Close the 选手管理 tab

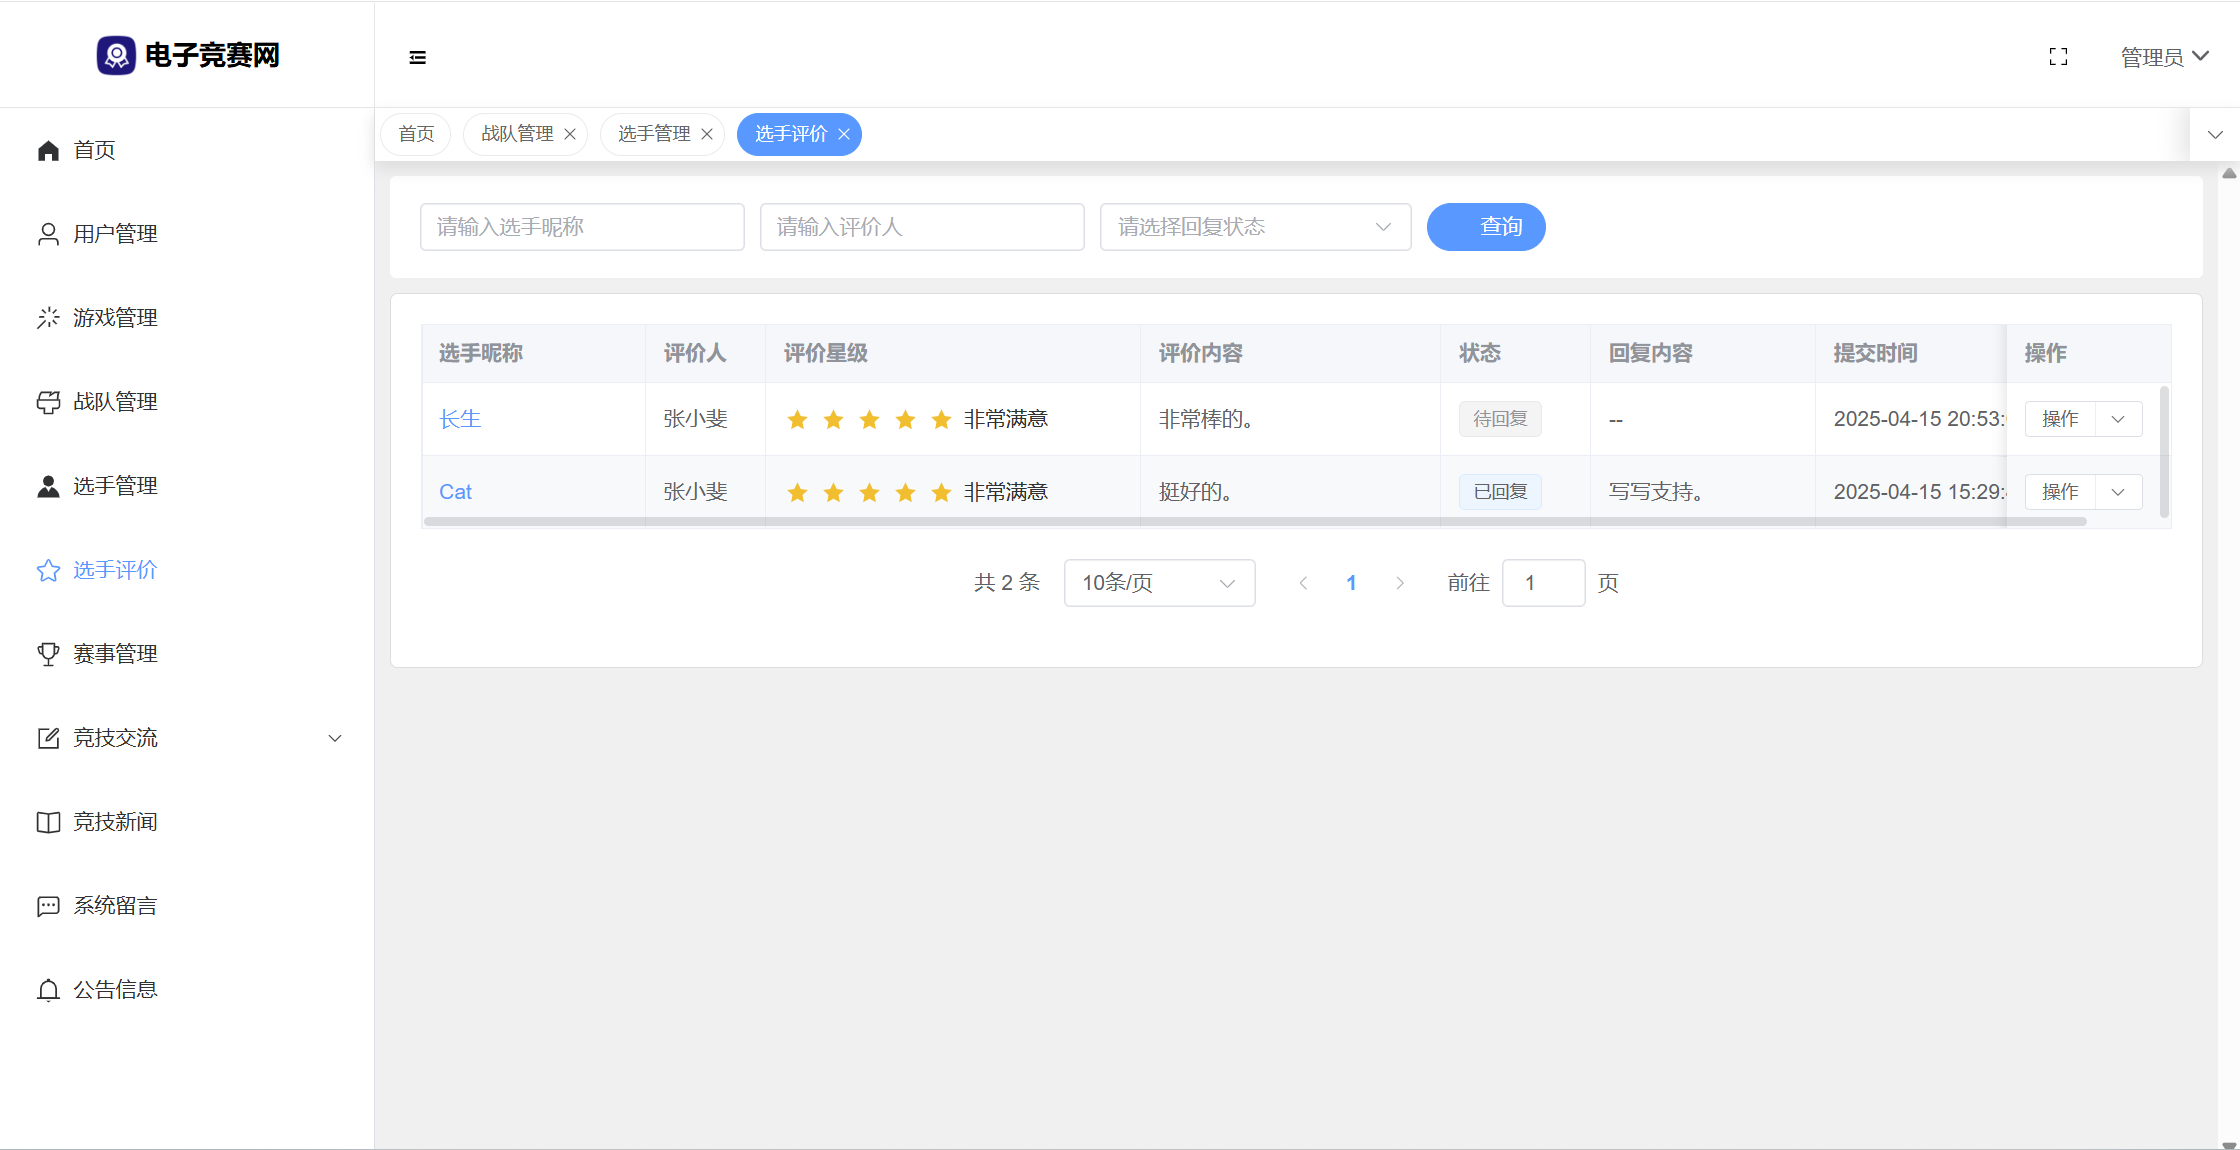707,135
